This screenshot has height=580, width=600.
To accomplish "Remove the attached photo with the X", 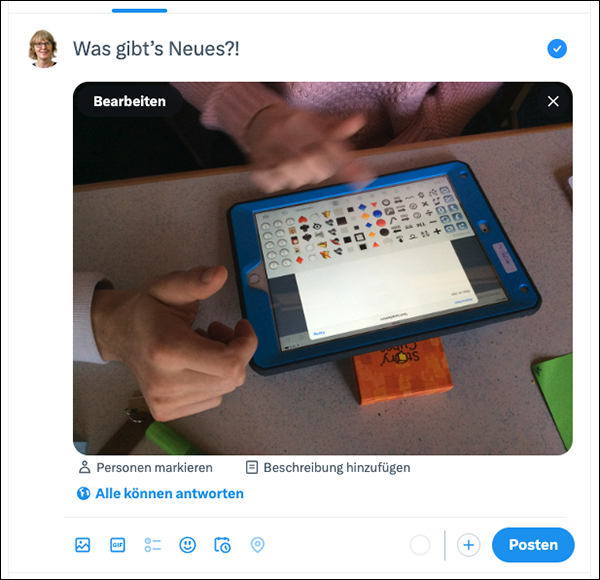I will 553,101.
